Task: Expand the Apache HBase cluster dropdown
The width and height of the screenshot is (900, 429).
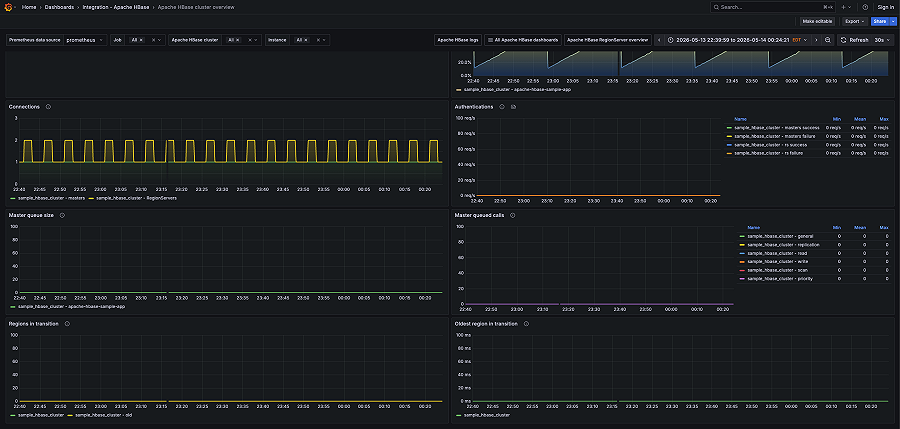Action: point(257,40)
